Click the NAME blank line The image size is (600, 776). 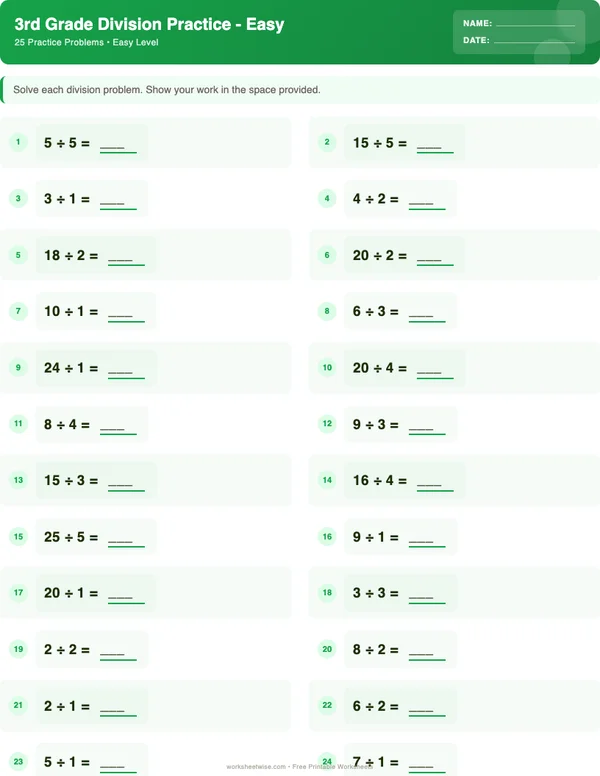pos(535,23)
